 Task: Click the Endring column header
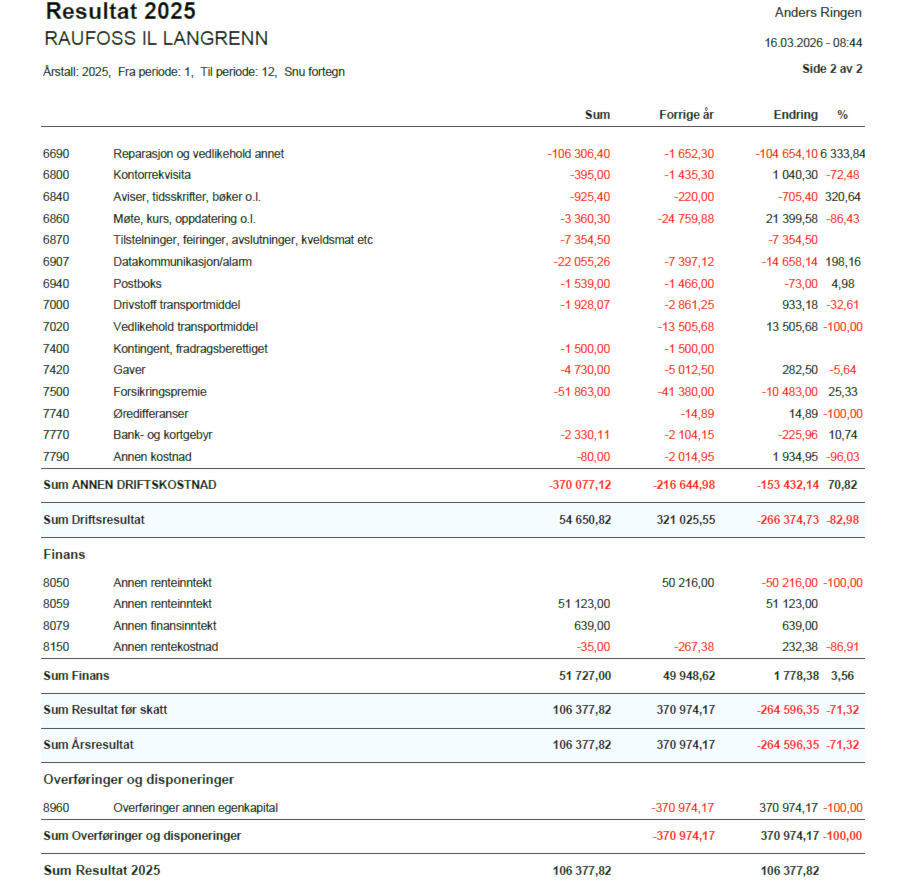pyautogui.click(x=795, y=115)
